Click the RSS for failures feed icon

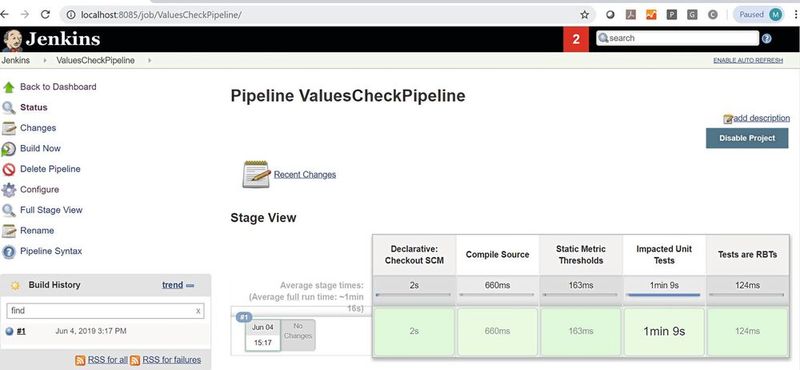[x=135, y=360]
